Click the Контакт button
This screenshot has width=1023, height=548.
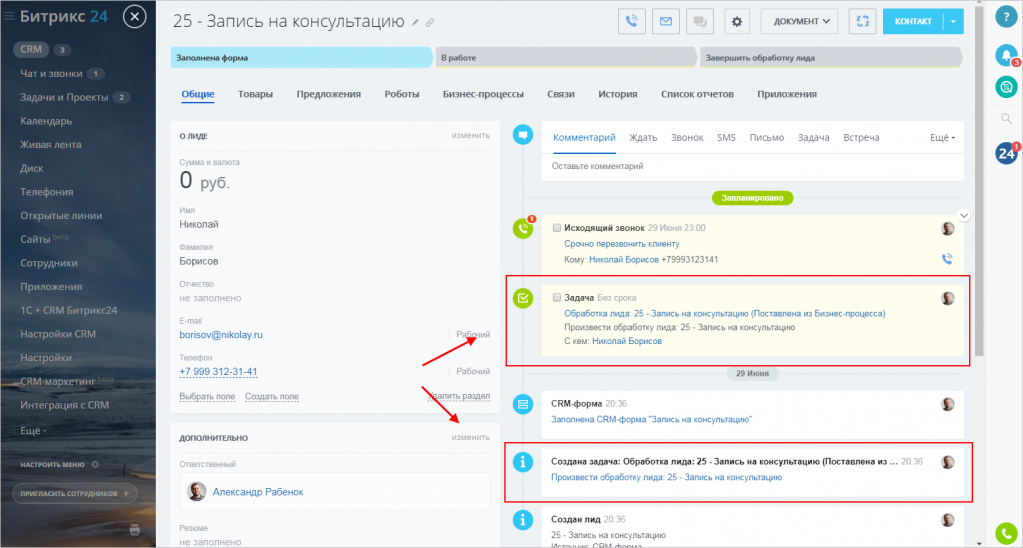(x=912, y=21)
